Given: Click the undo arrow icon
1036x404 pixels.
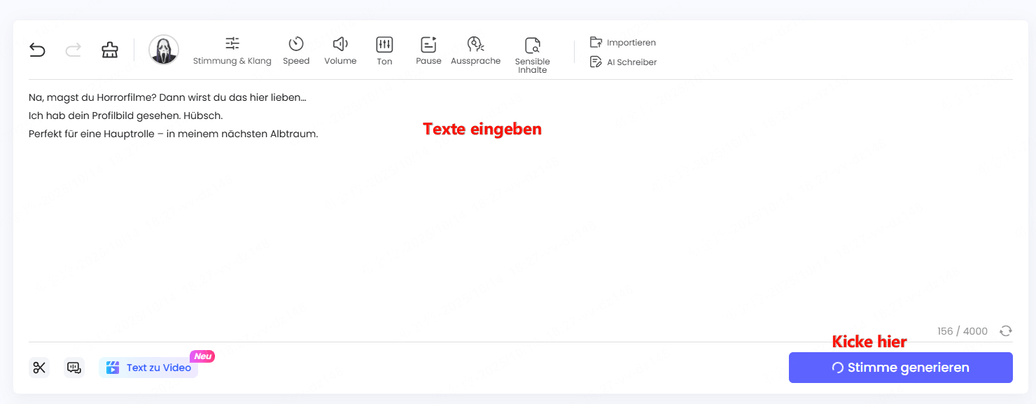Looking at the screenshot, I should tap(37, 50).
